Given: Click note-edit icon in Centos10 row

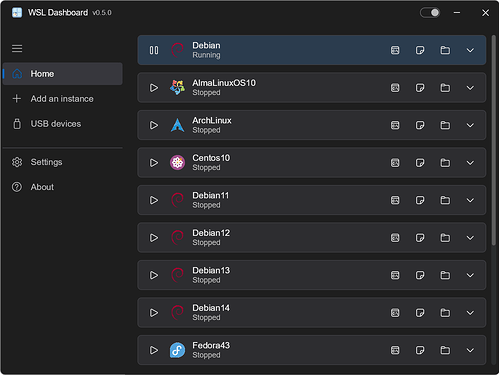Looking at the screenshot, I should tap(420, 163).
